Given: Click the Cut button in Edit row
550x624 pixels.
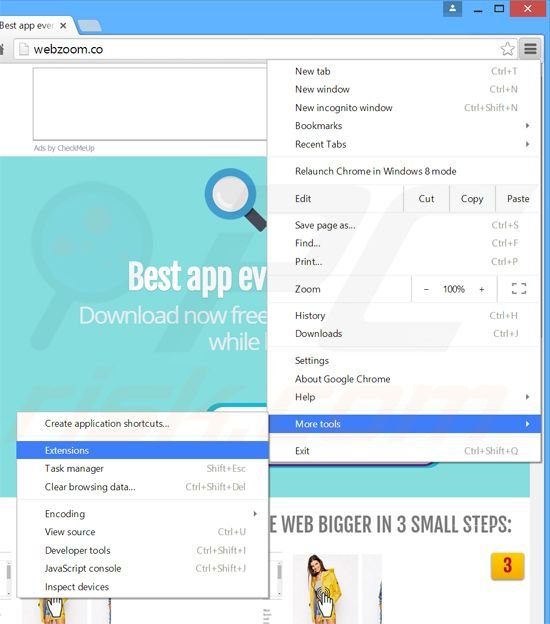Looking at the screenshot, I should 426,199.
